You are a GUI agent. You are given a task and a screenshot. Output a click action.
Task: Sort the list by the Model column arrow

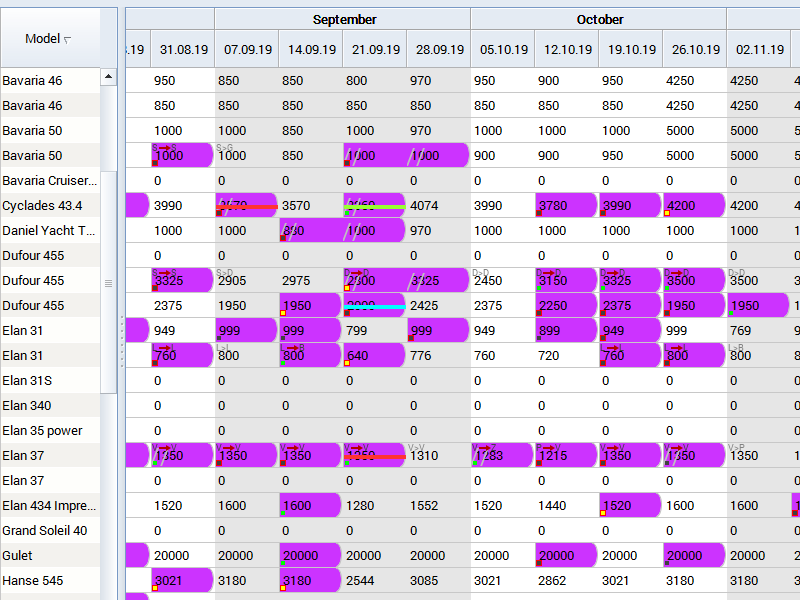coord(68,40)
